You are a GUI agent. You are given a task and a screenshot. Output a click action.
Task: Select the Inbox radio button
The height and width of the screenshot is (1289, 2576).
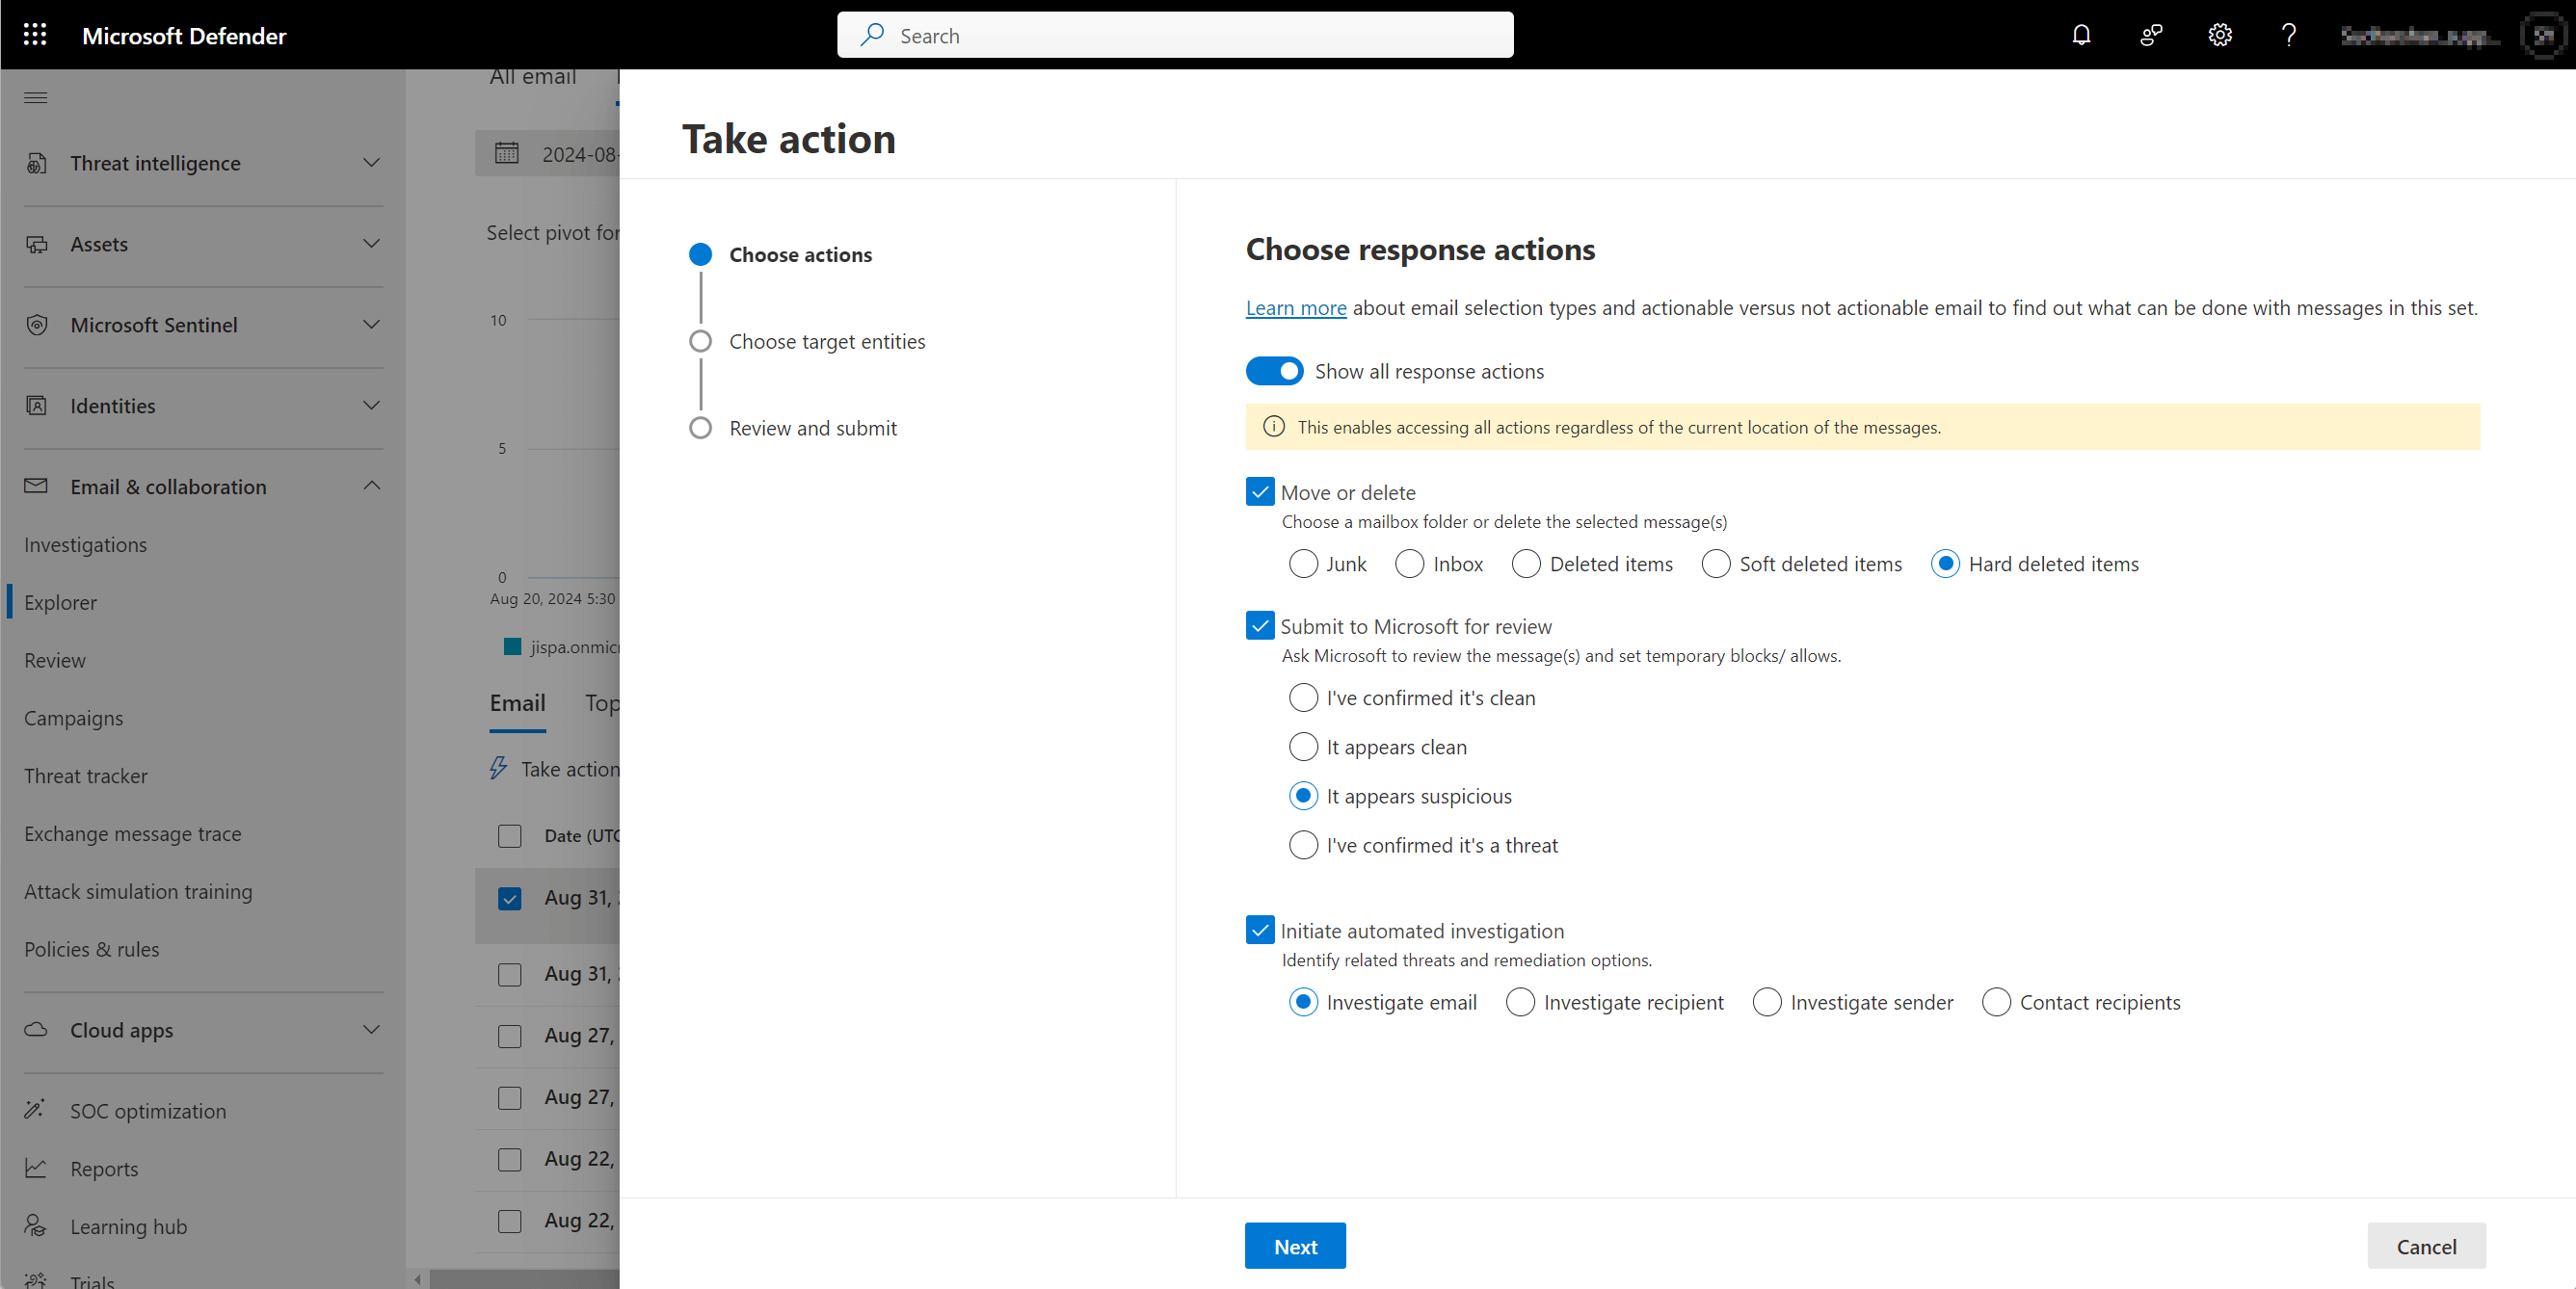pos(1410,564)
